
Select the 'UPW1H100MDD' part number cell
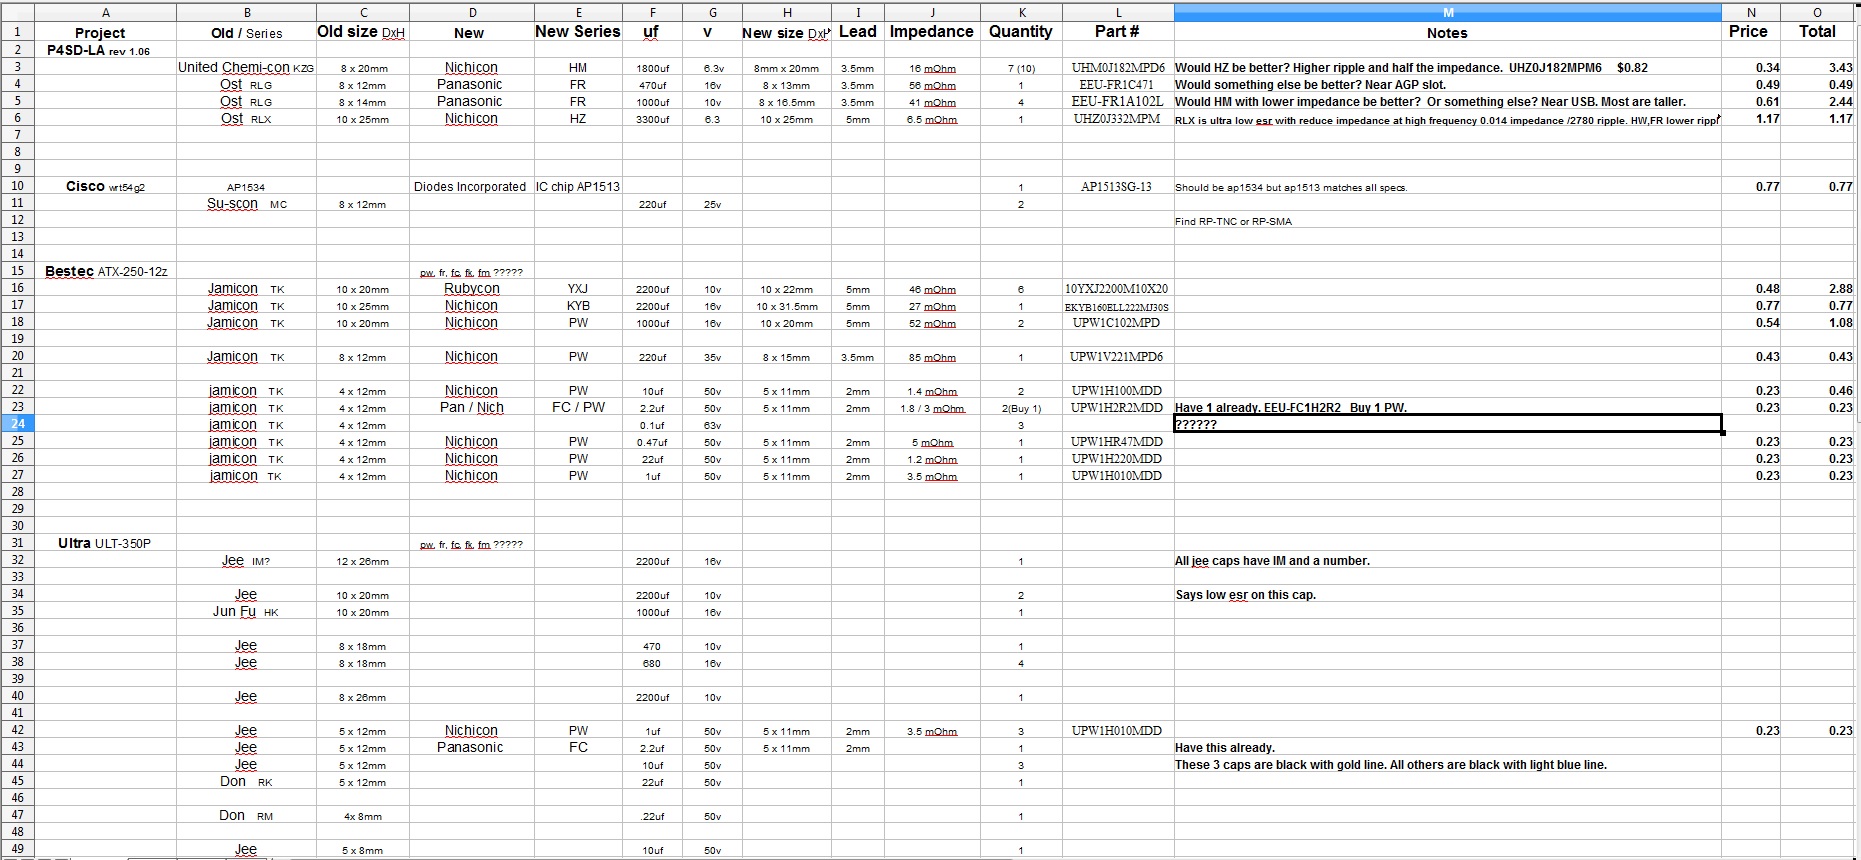click(x=1116, y=391)
